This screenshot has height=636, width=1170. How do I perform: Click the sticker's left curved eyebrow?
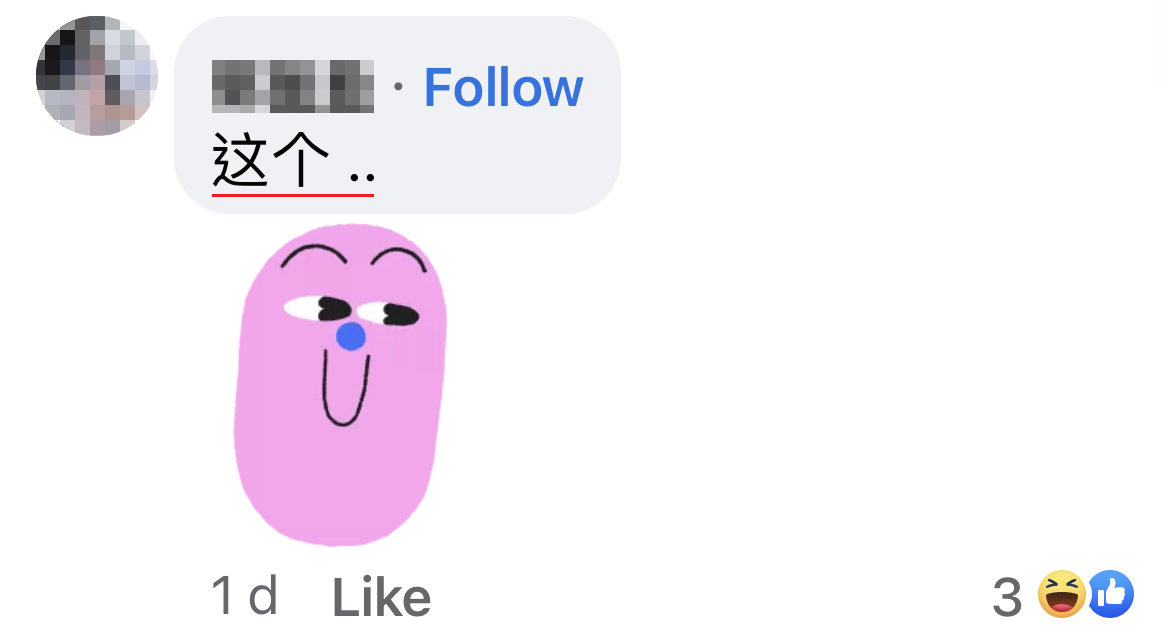click(x=313, y=256)
